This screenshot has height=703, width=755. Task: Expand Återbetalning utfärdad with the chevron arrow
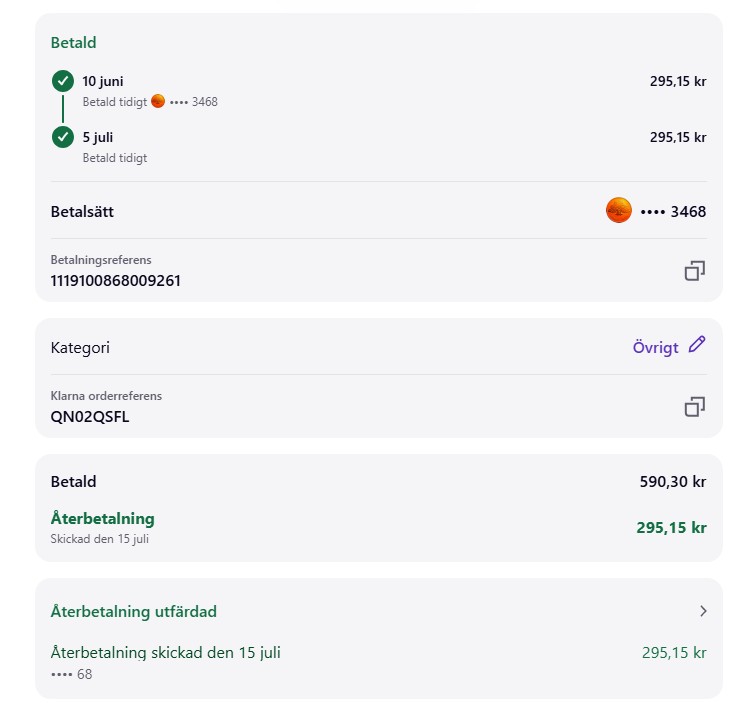[703, 611]
